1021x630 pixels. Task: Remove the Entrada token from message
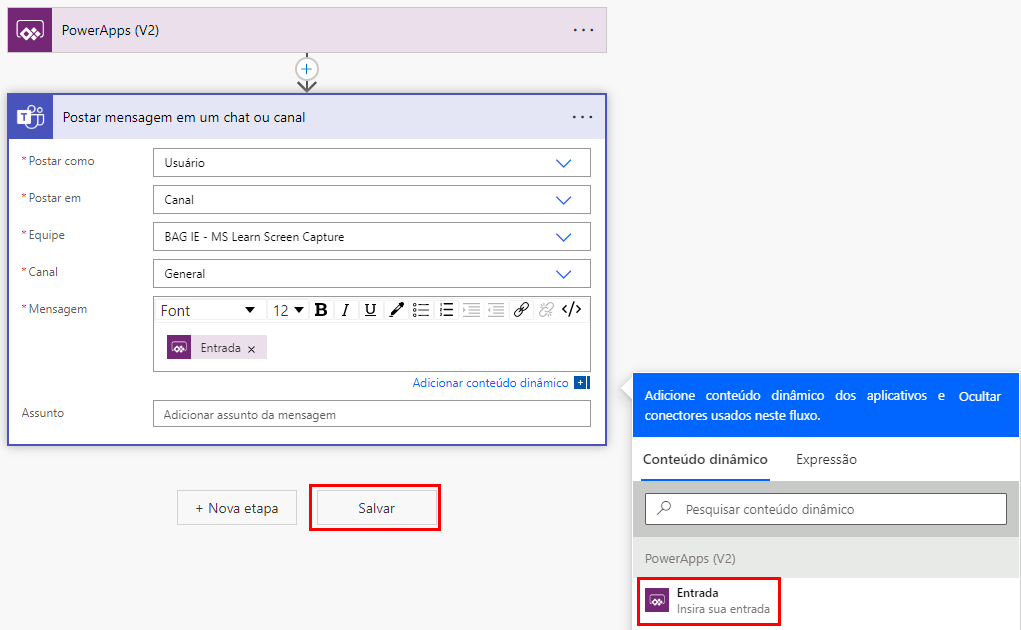pos(252,349)
